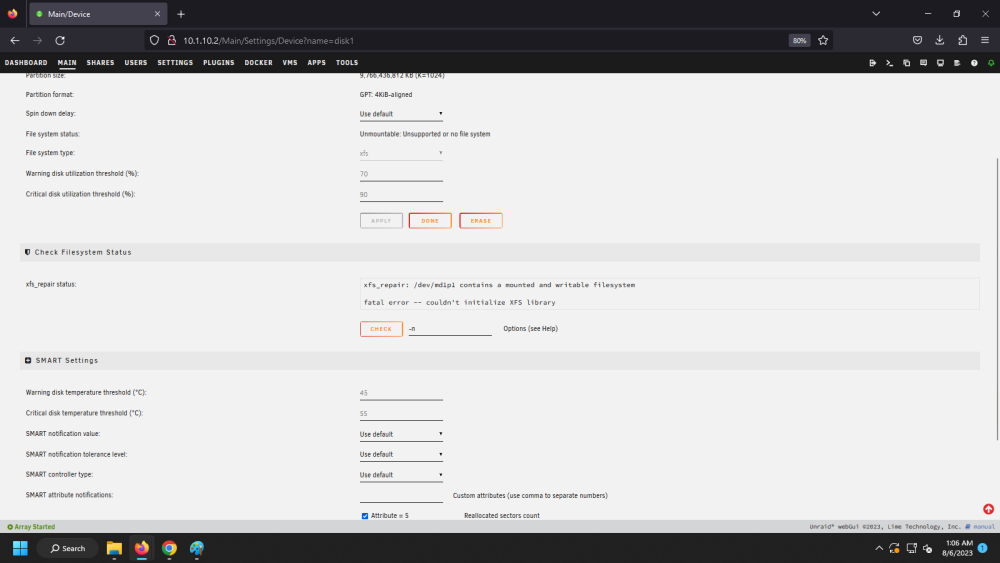Open the Windows Start menu
Screen dimensions: 1000x563
[x=20, y=548]
